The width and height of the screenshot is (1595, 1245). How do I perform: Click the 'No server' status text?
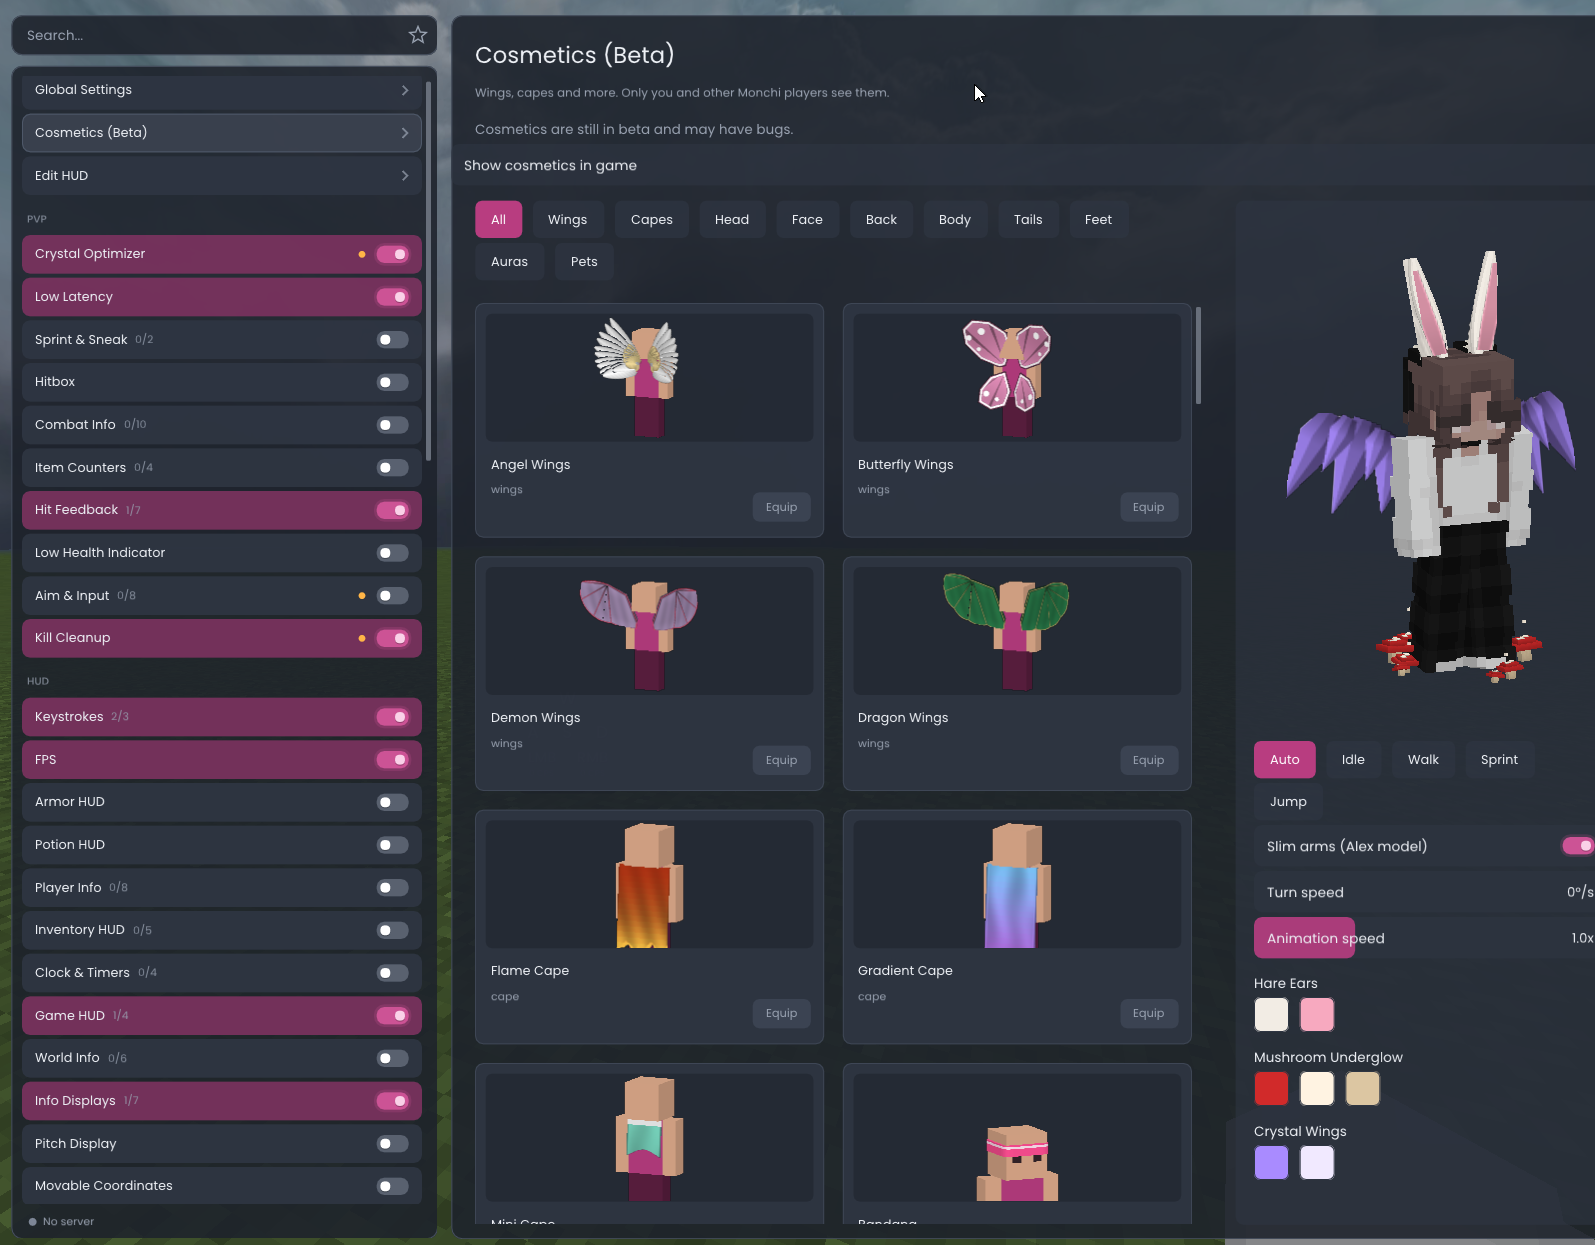point(68,1222)
